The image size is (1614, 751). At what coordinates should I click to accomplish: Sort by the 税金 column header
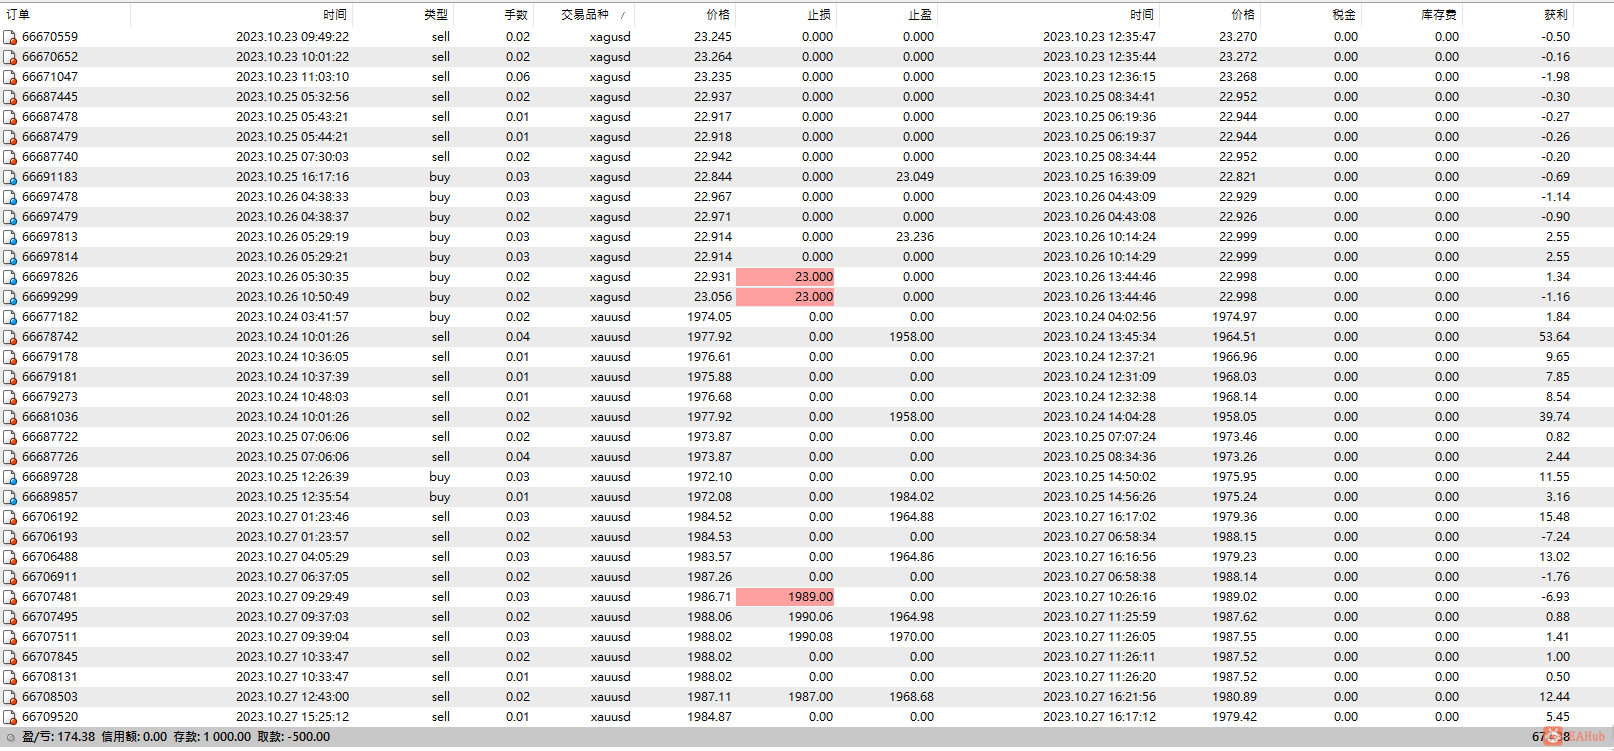1344,15
